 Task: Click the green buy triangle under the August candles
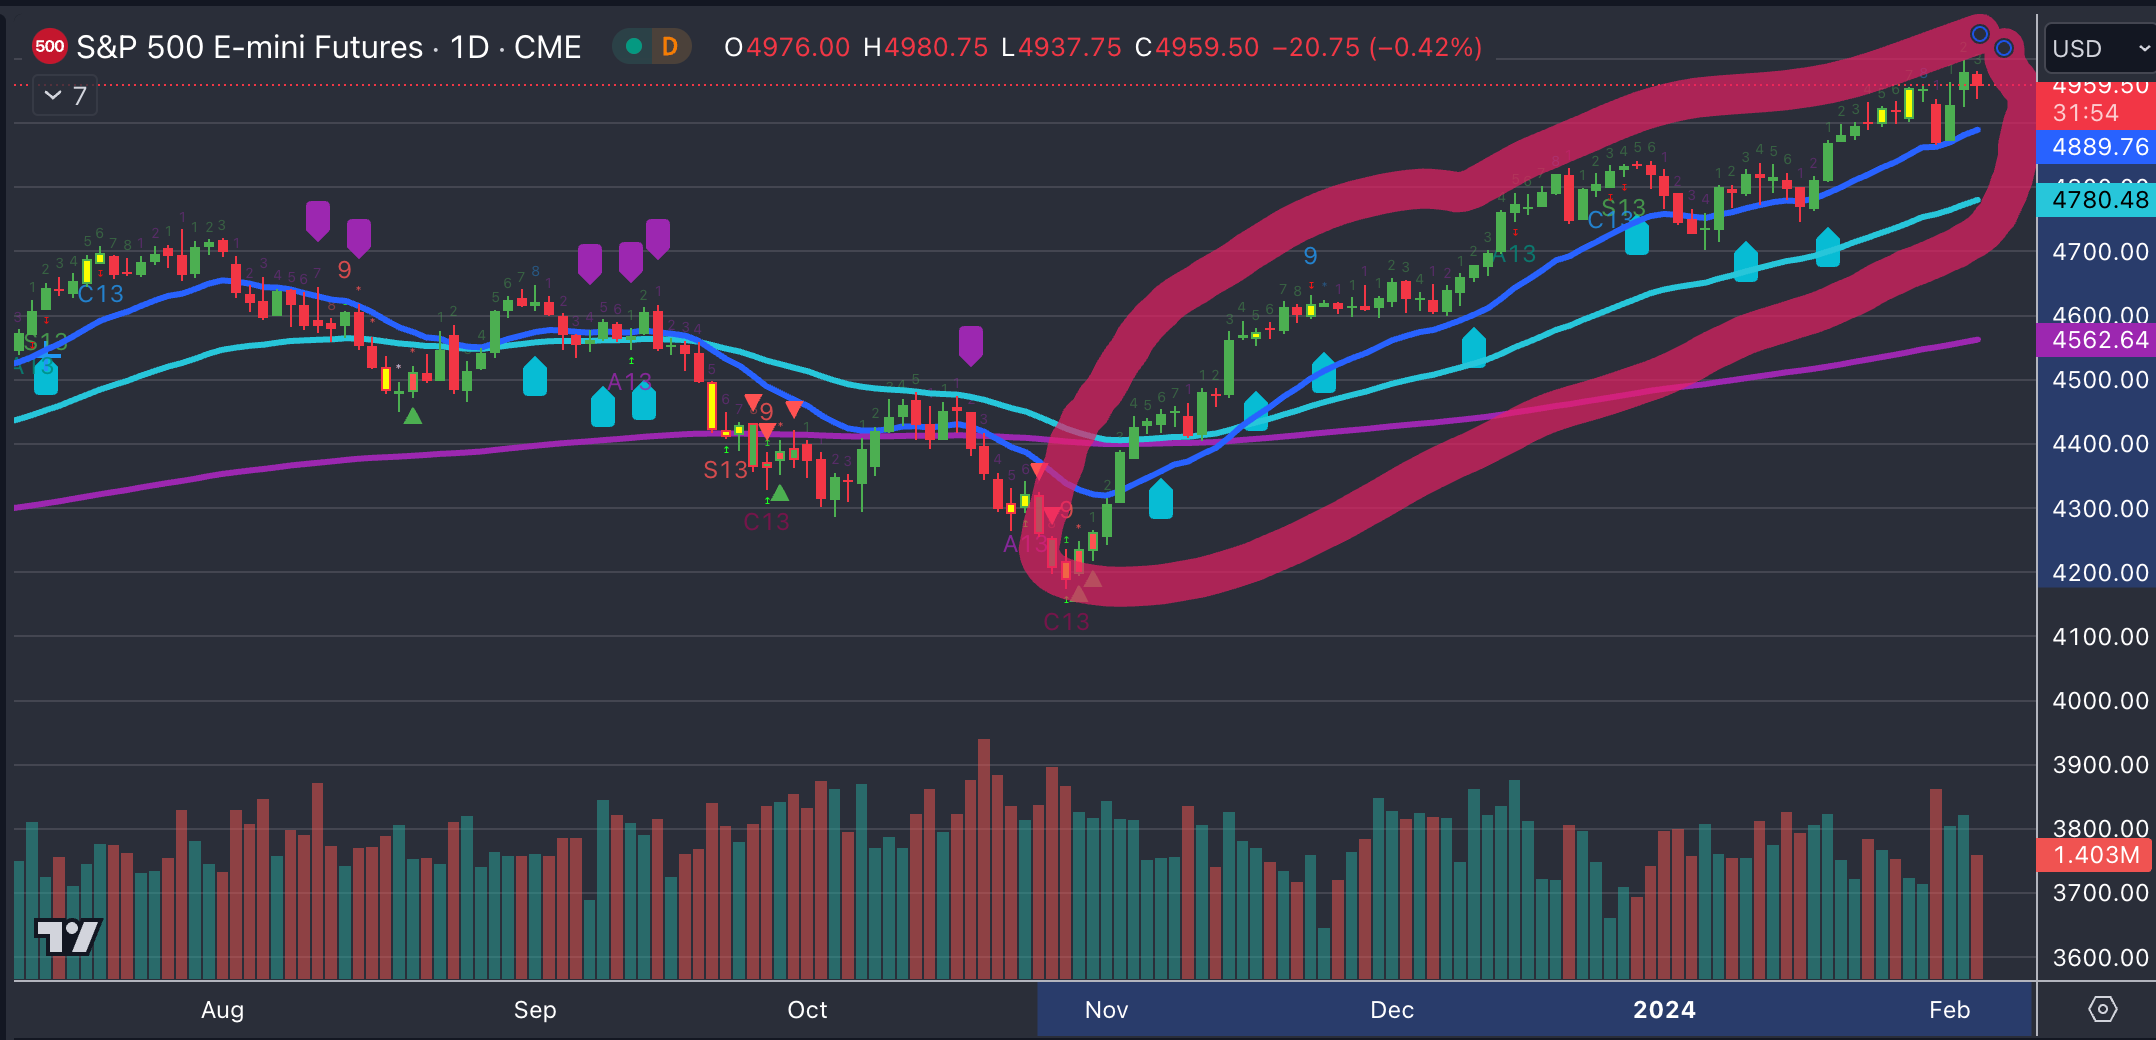411,416
